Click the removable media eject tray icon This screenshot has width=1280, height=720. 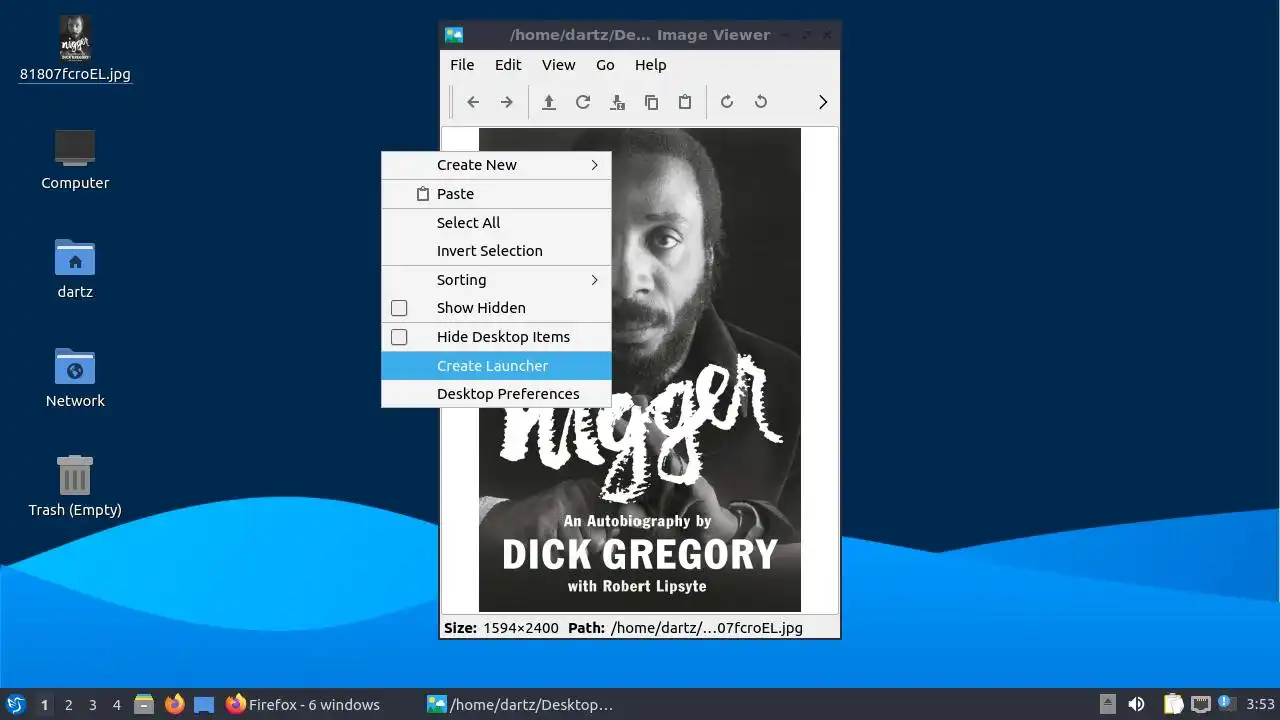tap(1108, 705)
